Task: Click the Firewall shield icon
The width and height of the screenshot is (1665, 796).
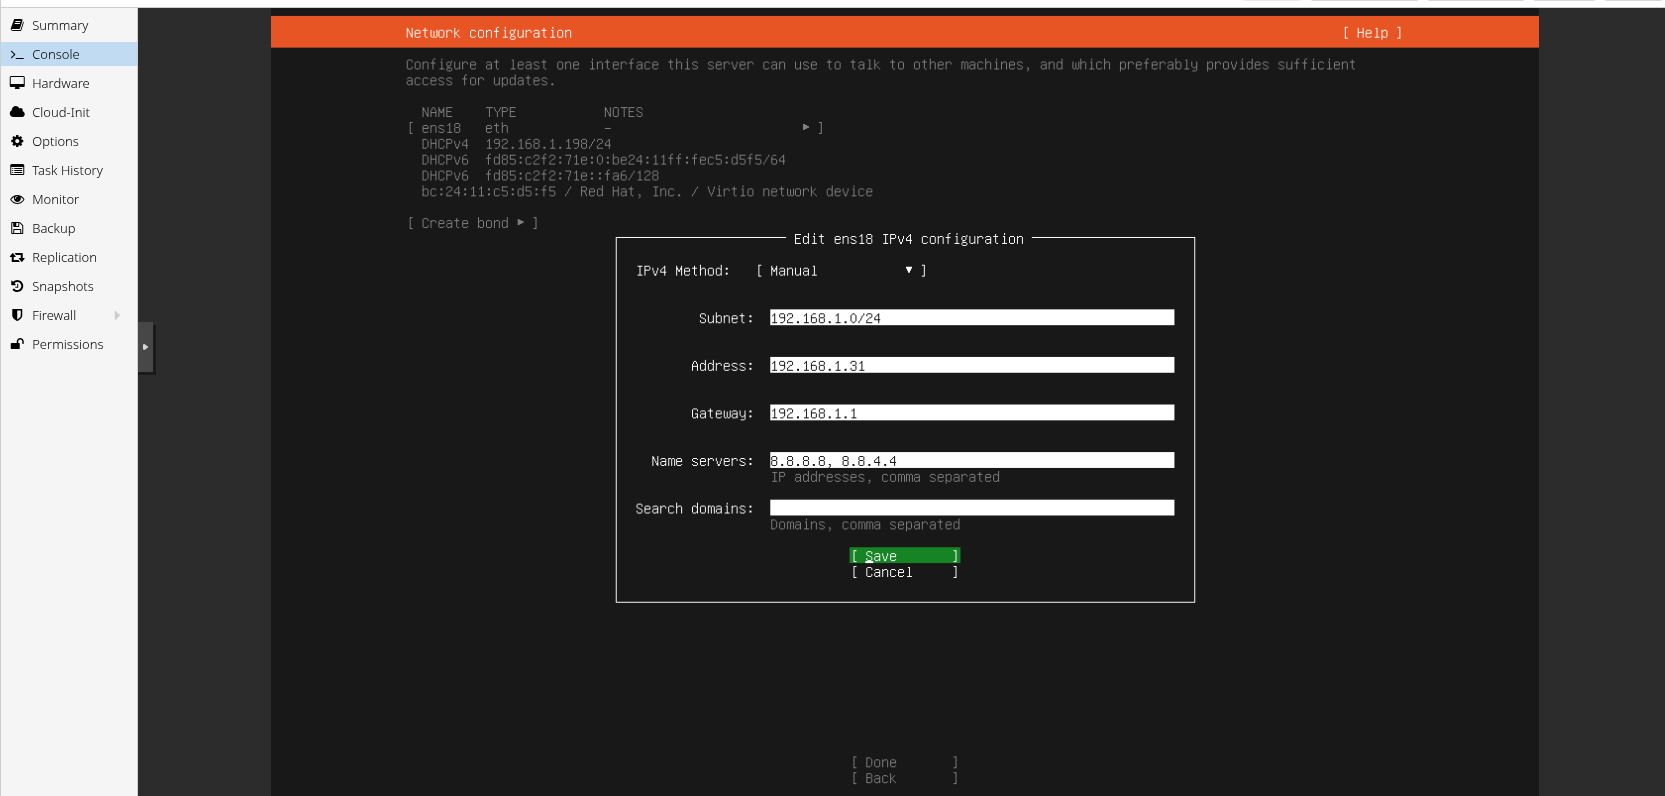Action: 17,315
